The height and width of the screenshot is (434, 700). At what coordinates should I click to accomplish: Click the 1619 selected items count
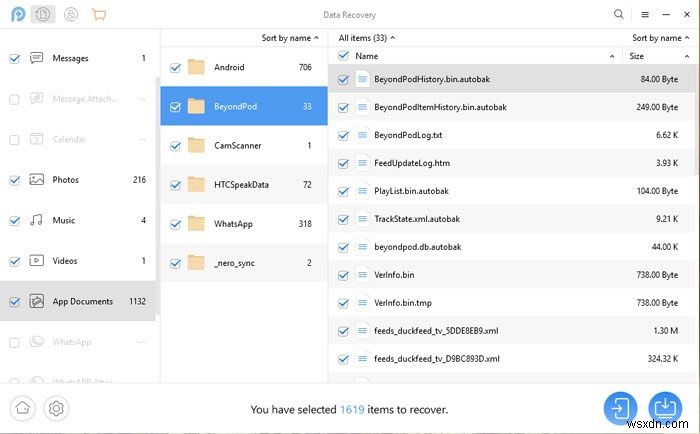pos(352,409)
